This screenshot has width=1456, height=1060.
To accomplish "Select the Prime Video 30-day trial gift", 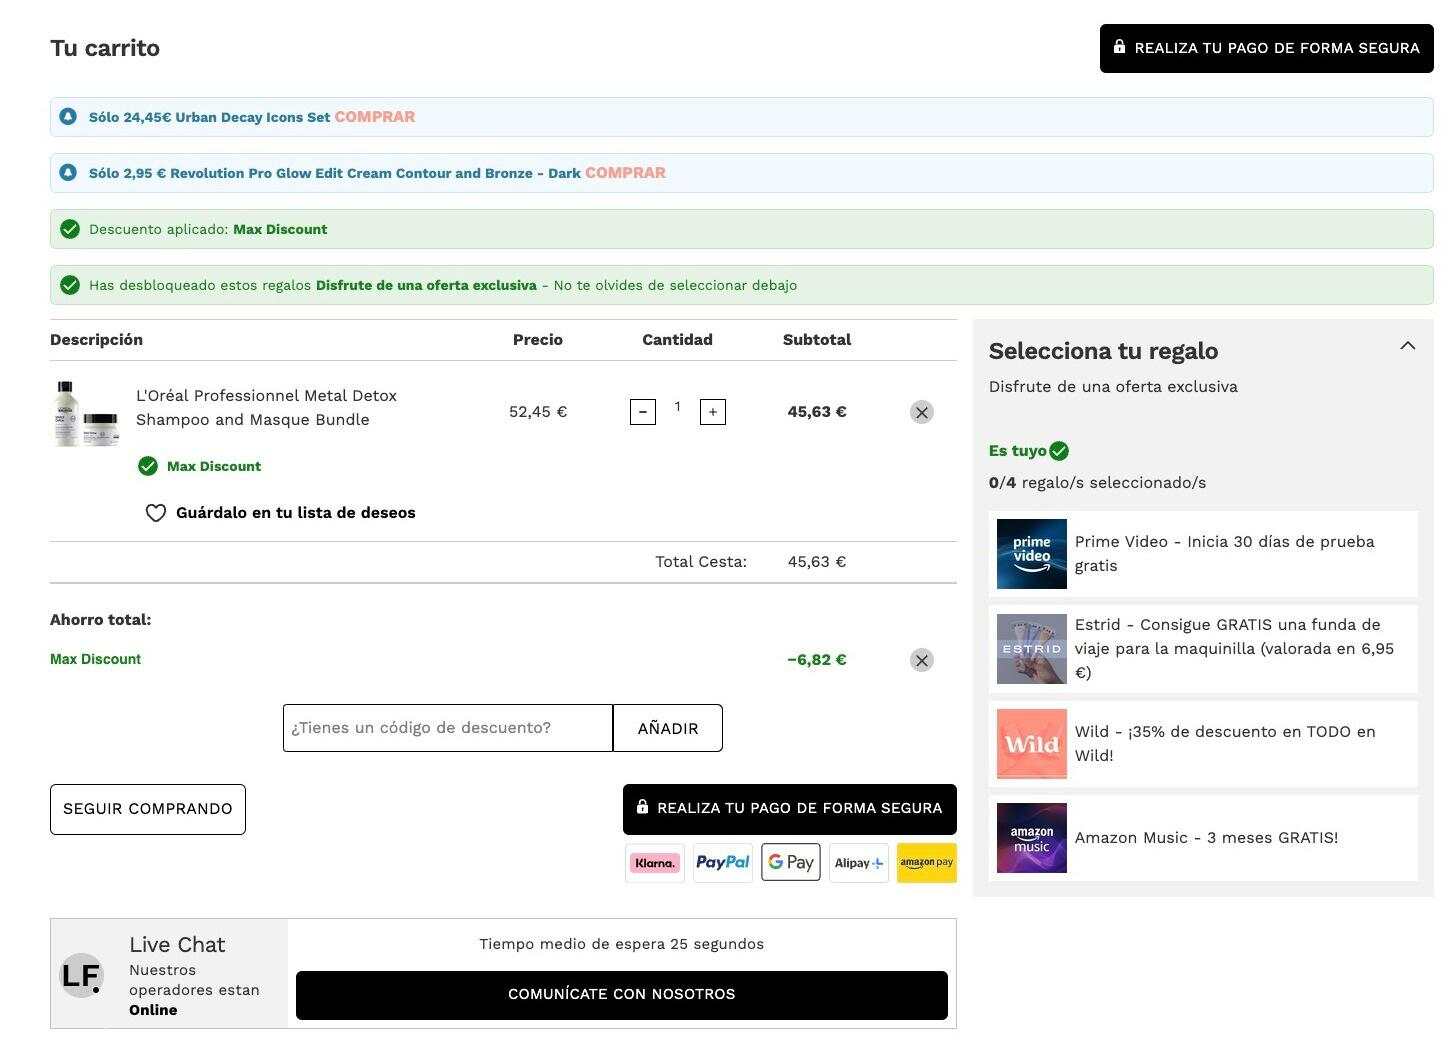I will point(1203,554).
